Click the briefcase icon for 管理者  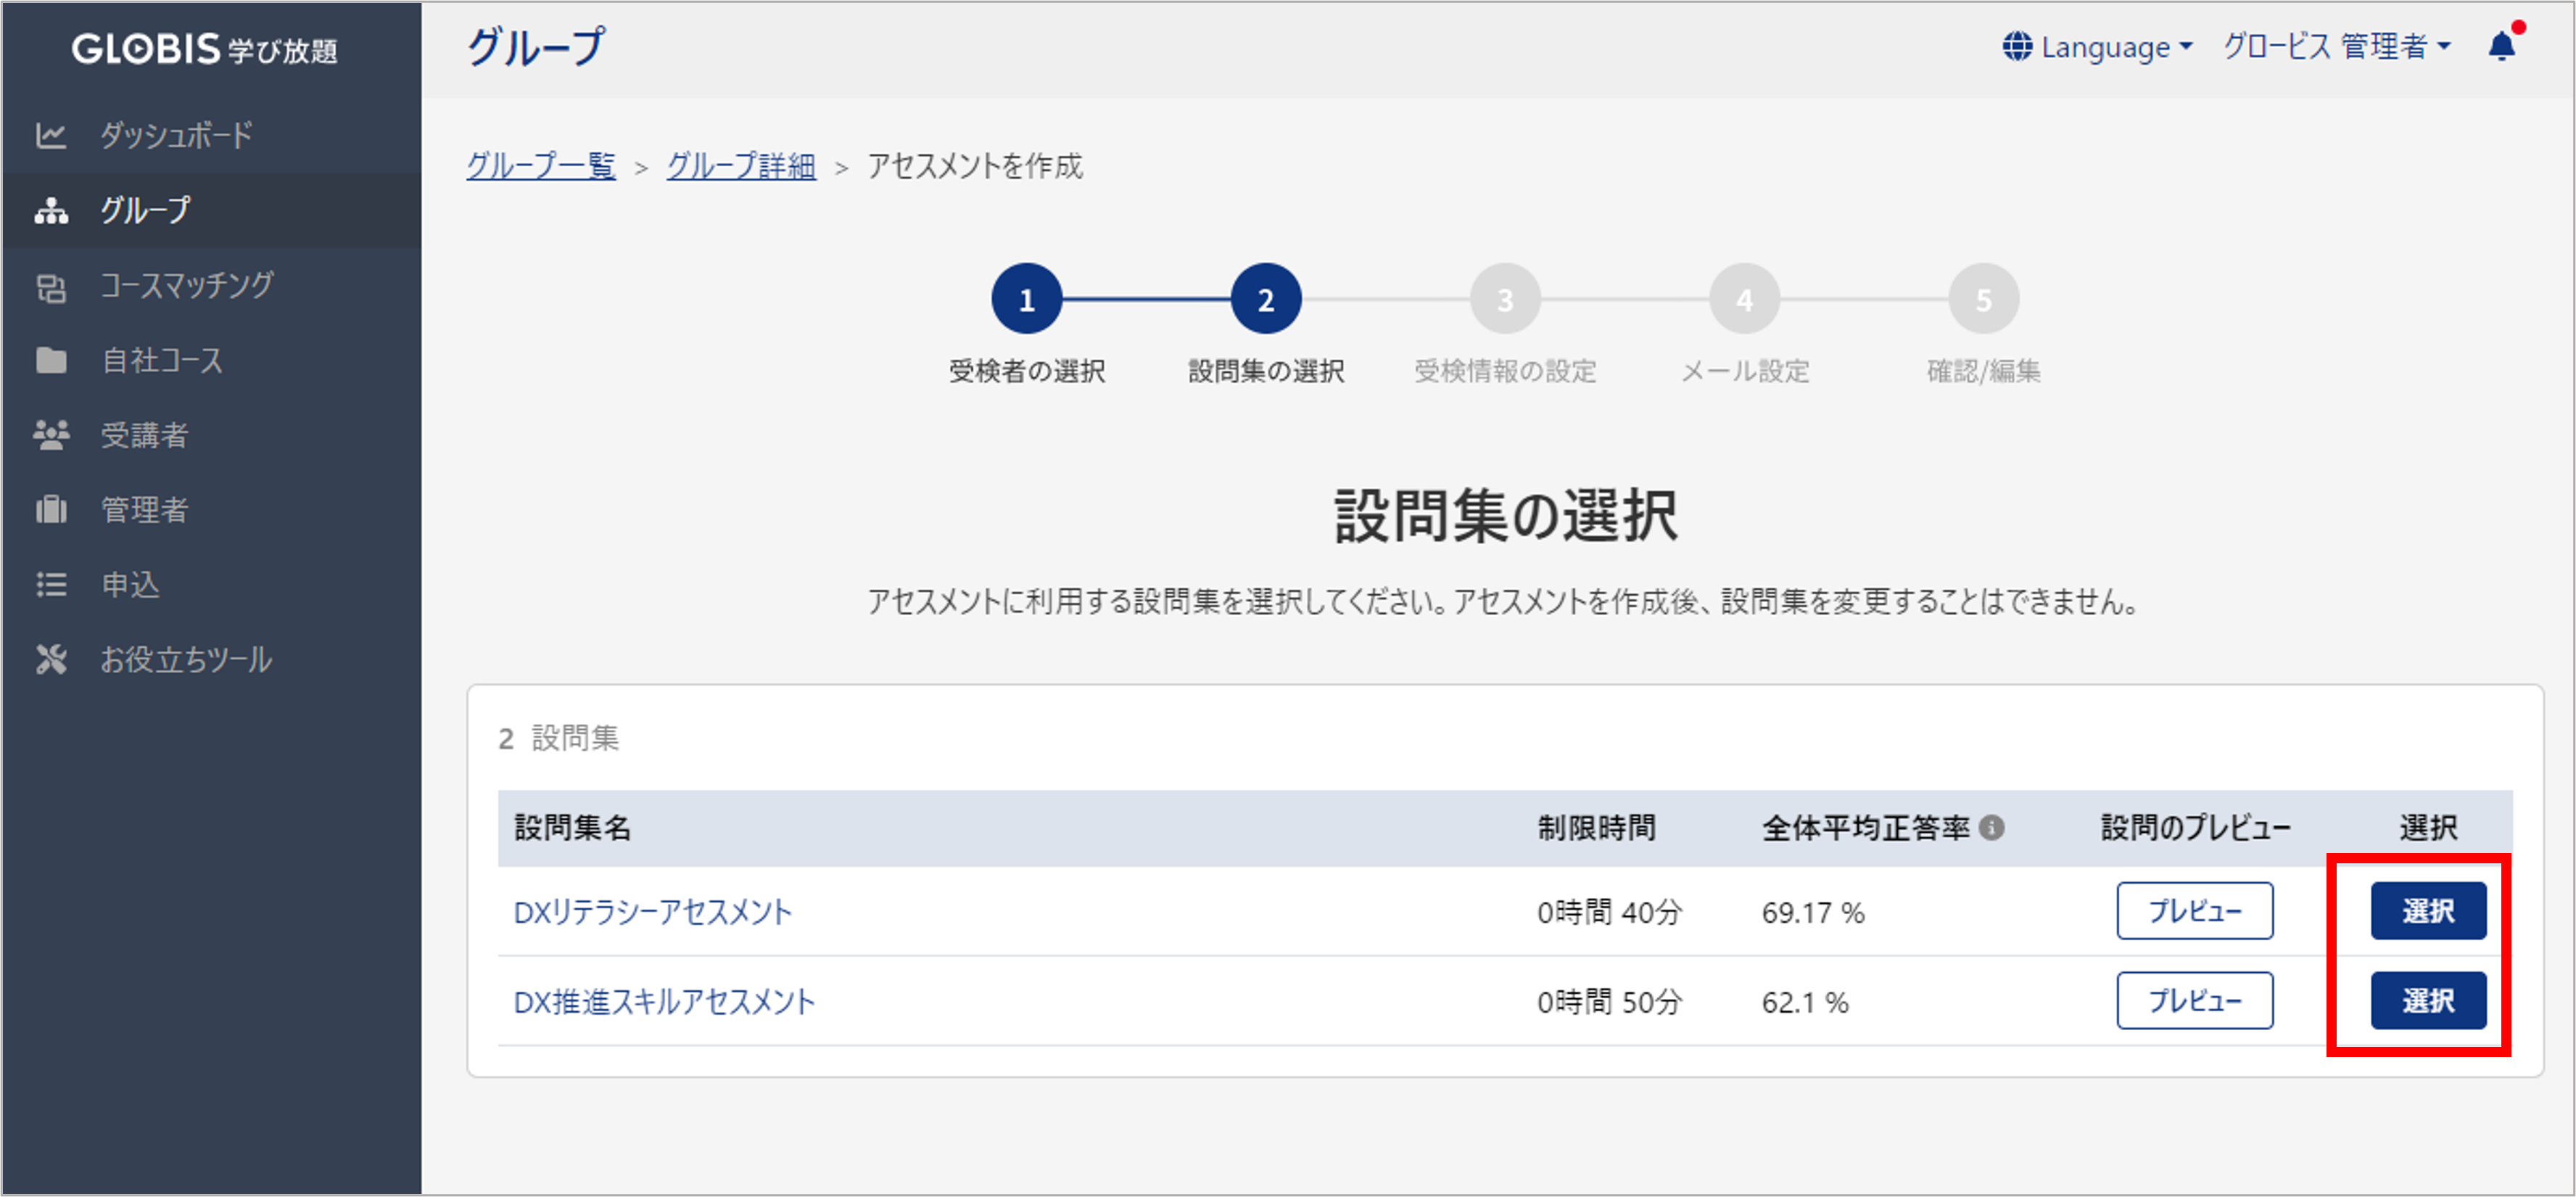coord(51,510)
